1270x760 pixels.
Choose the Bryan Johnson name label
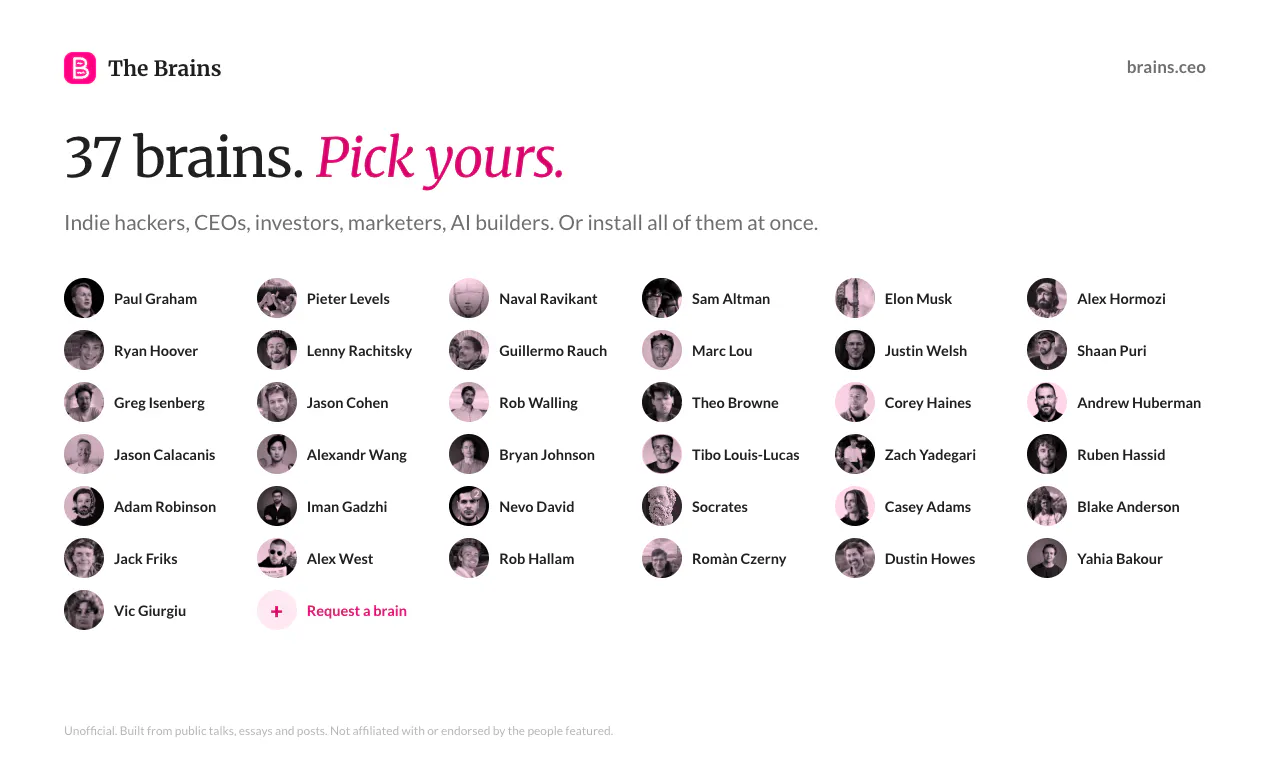pos(547,454)
